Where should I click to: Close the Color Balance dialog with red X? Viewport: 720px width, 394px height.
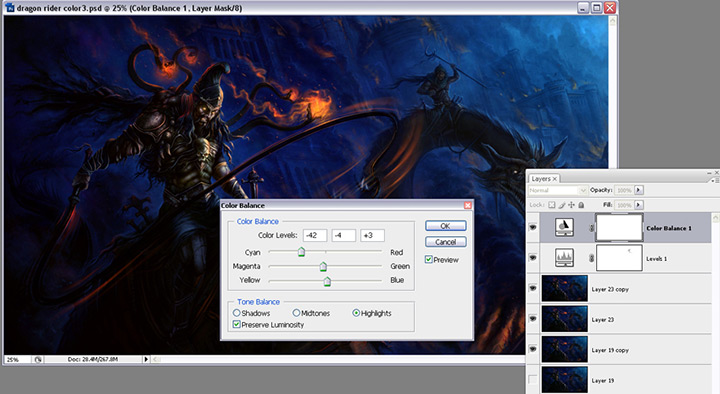tap(467, 205)
